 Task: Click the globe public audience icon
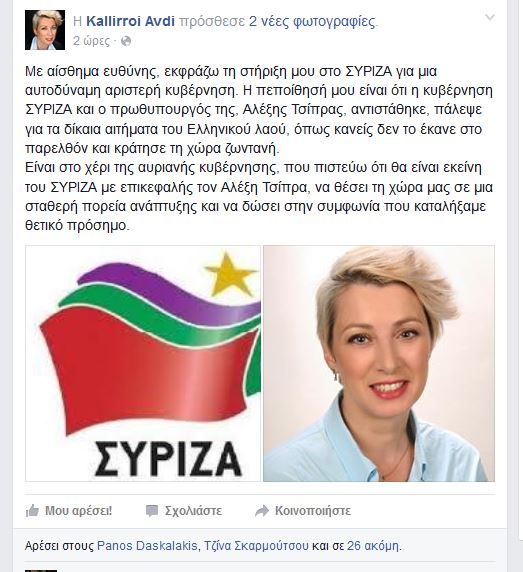tap(126, 41)
